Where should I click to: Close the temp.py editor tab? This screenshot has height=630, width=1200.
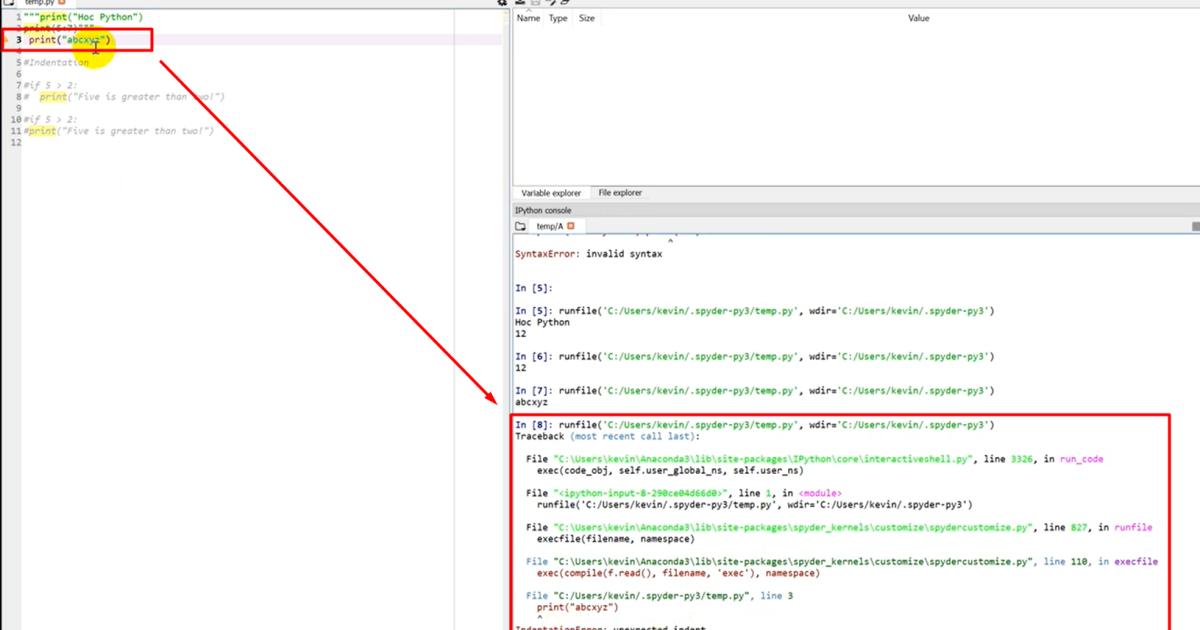click(x=62, y=3)
